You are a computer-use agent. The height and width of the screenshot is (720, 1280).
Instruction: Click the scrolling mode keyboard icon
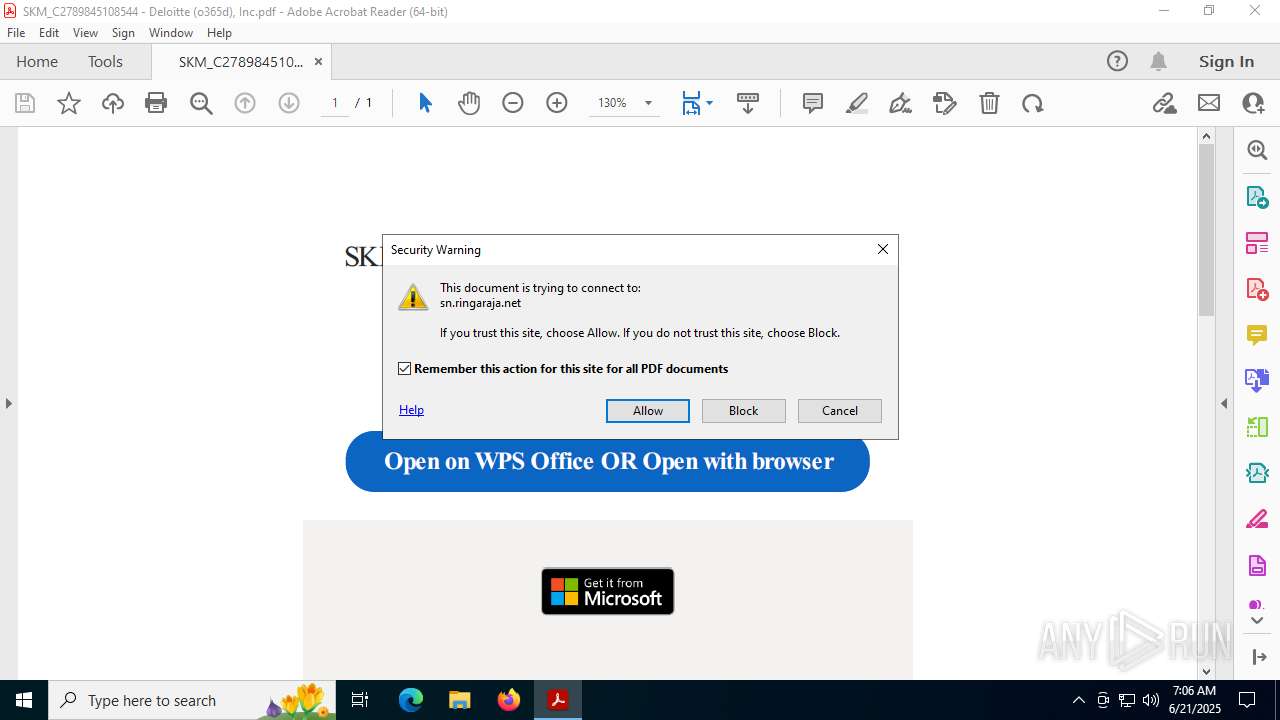point(748,103)
